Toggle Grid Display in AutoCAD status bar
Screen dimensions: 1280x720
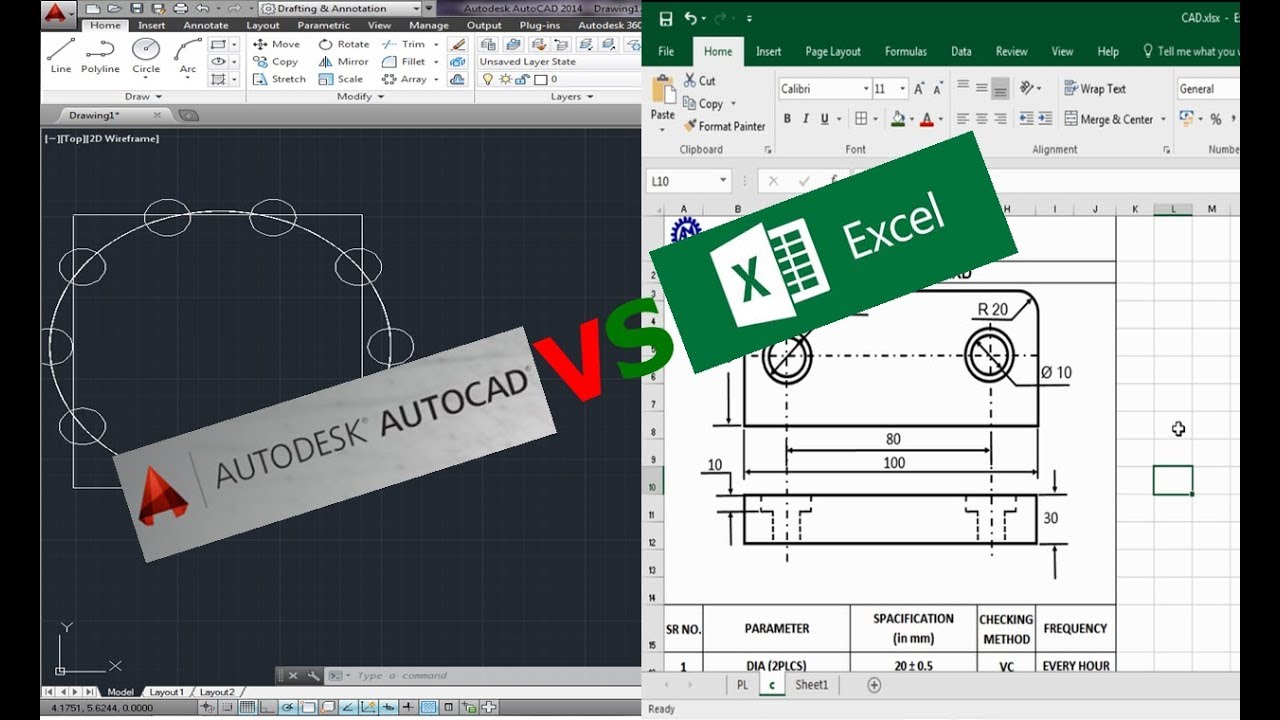click(x=248, y=709)
